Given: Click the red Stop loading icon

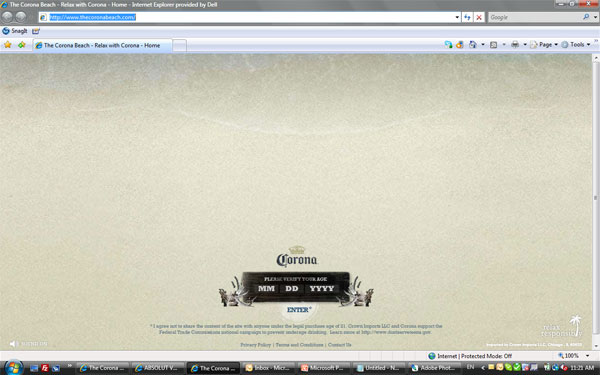Looking at the screenshot, I should [x=479, y=17].
